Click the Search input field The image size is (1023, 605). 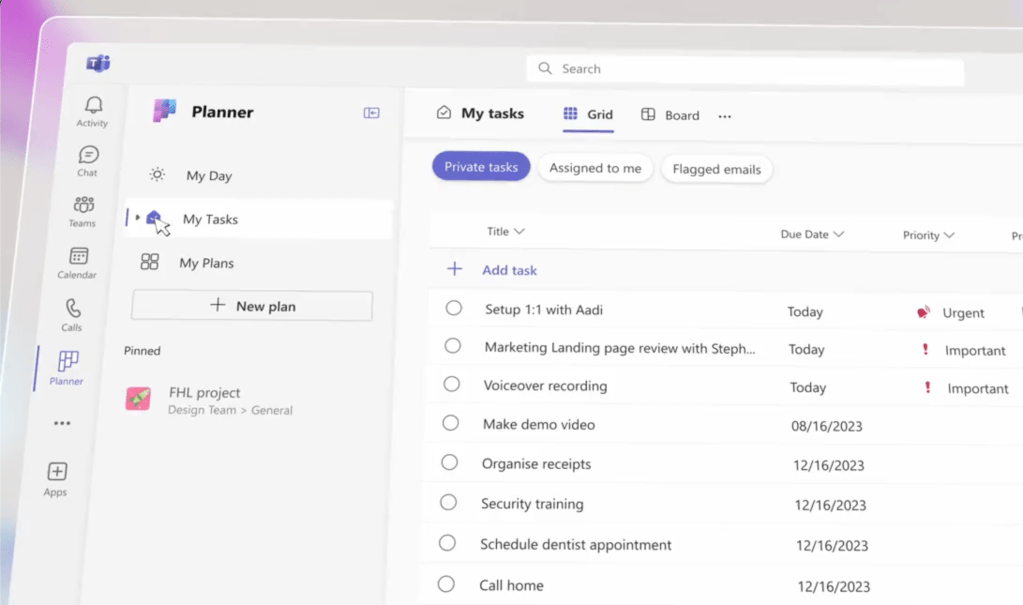pyautogui.click(x=745, y=69)
